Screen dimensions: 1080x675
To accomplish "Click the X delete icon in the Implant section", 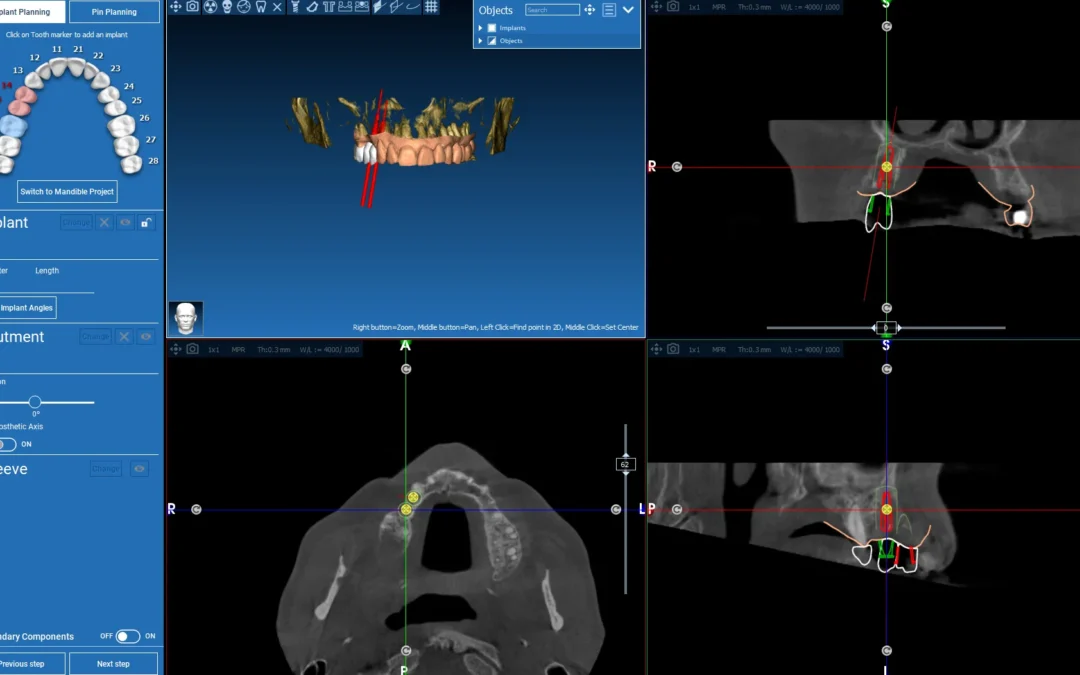I will [x=104, y=222].
